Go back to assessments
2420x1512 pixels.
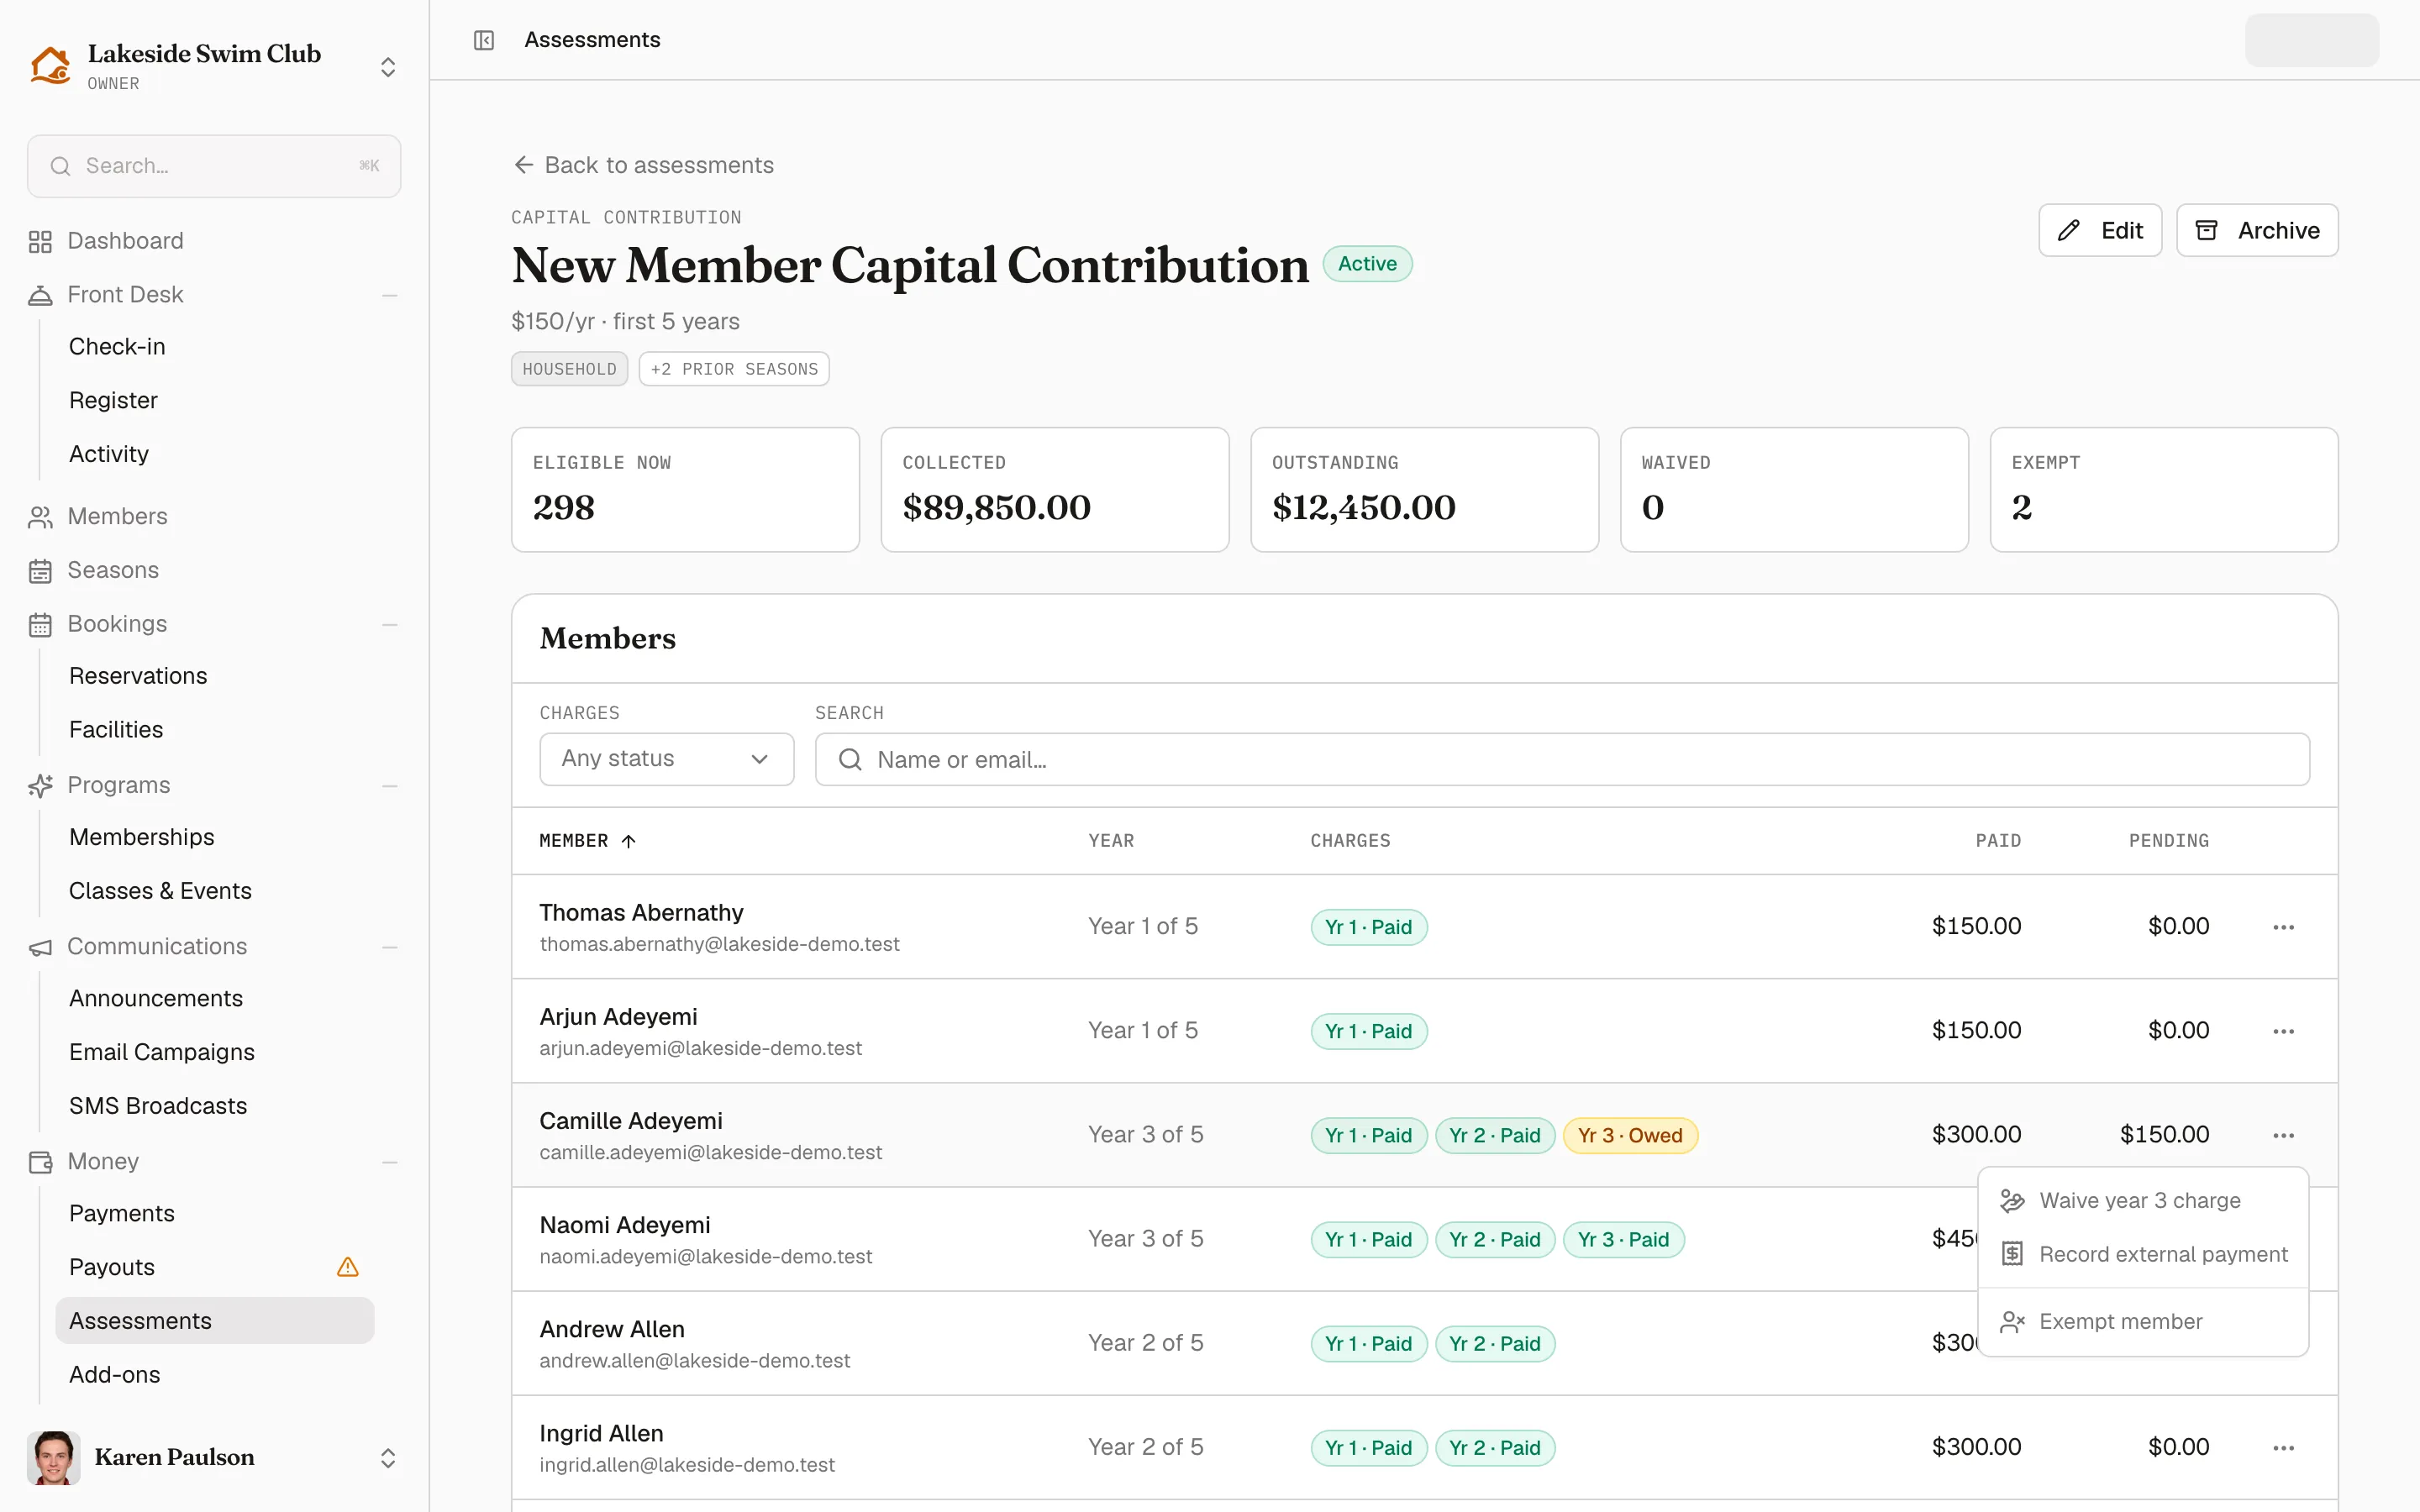coord(643,165)
